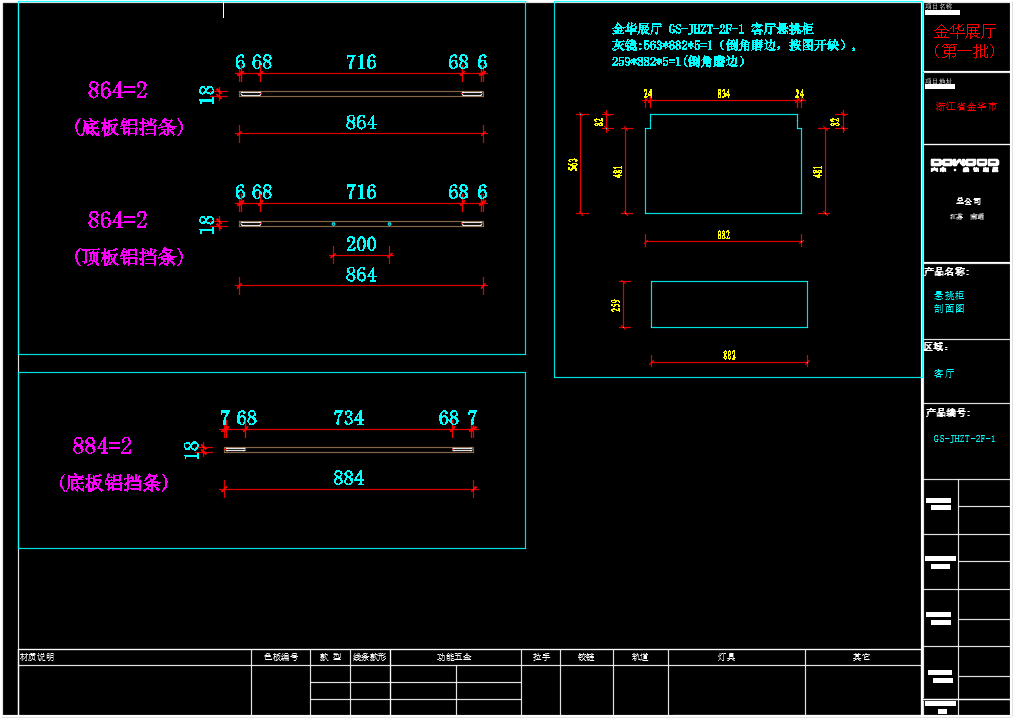Select the heading "金华展厅 GS-JHZT-2F-1 客厅悬挑柜"
This screenshot has width=1013, height=718.
coord(713,29)
